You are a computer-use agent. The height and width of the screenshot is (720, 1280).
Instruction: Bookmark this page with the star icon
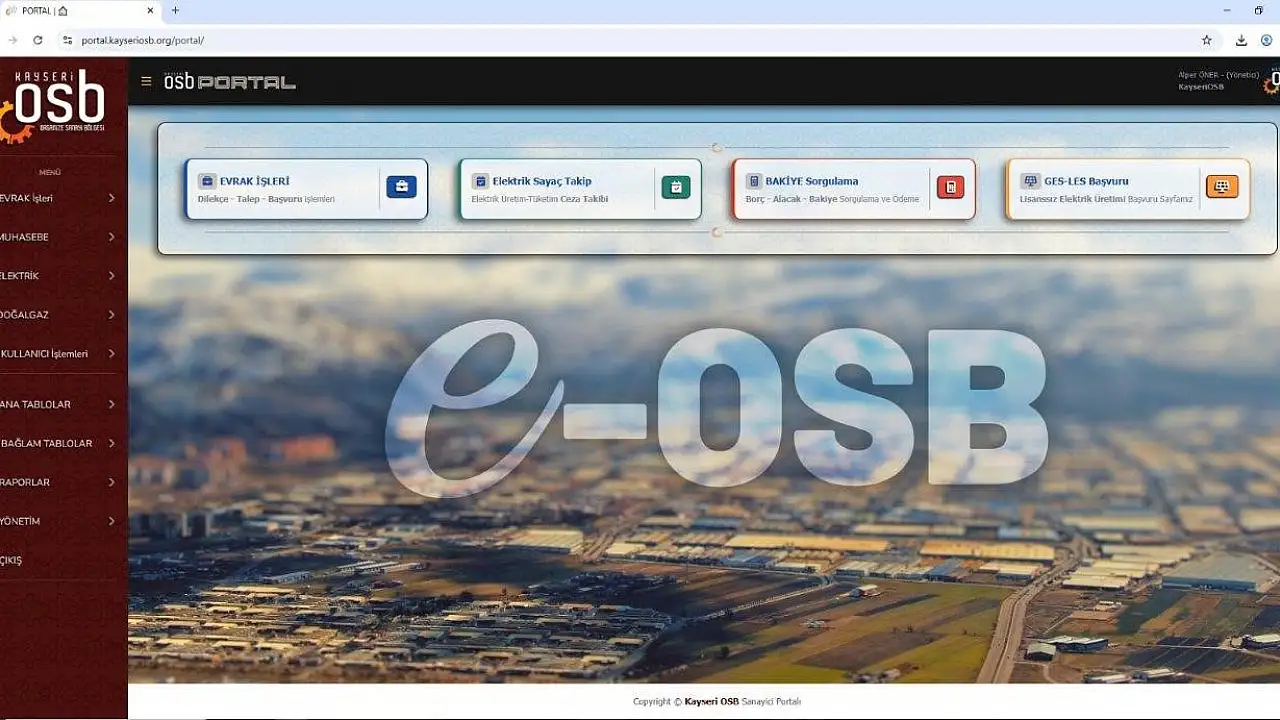point(1207,40)
